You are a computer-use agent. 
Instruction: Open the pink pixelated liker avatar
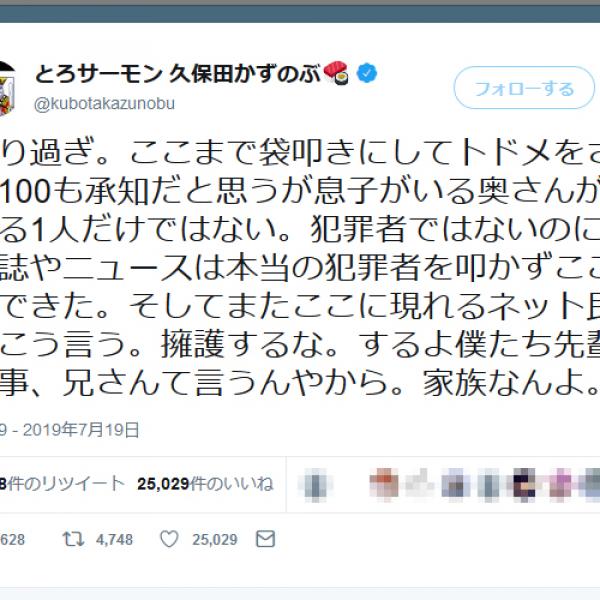[560, 484]
